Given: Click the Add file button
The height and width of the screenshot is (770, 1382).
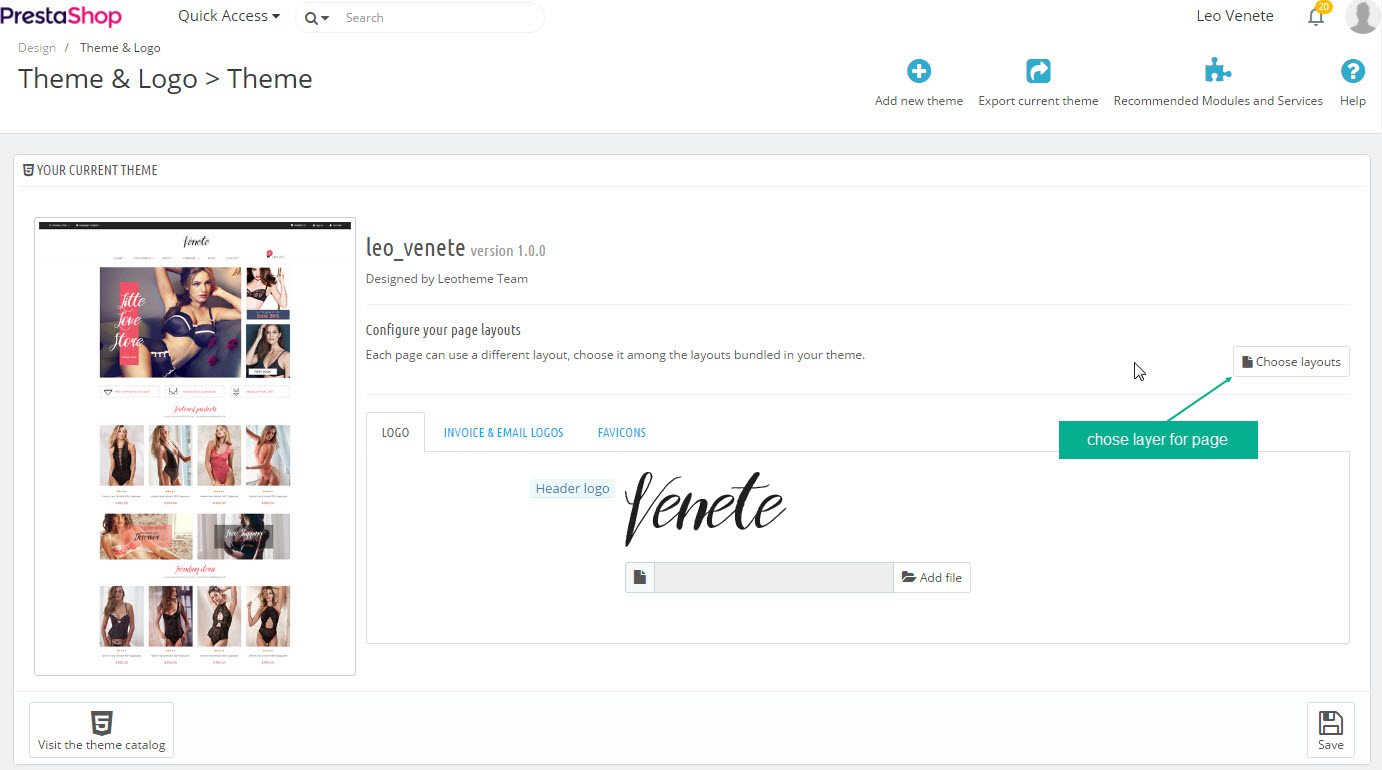Looking at the screenshot, I should pyautogui.click(x=931, y=578).
